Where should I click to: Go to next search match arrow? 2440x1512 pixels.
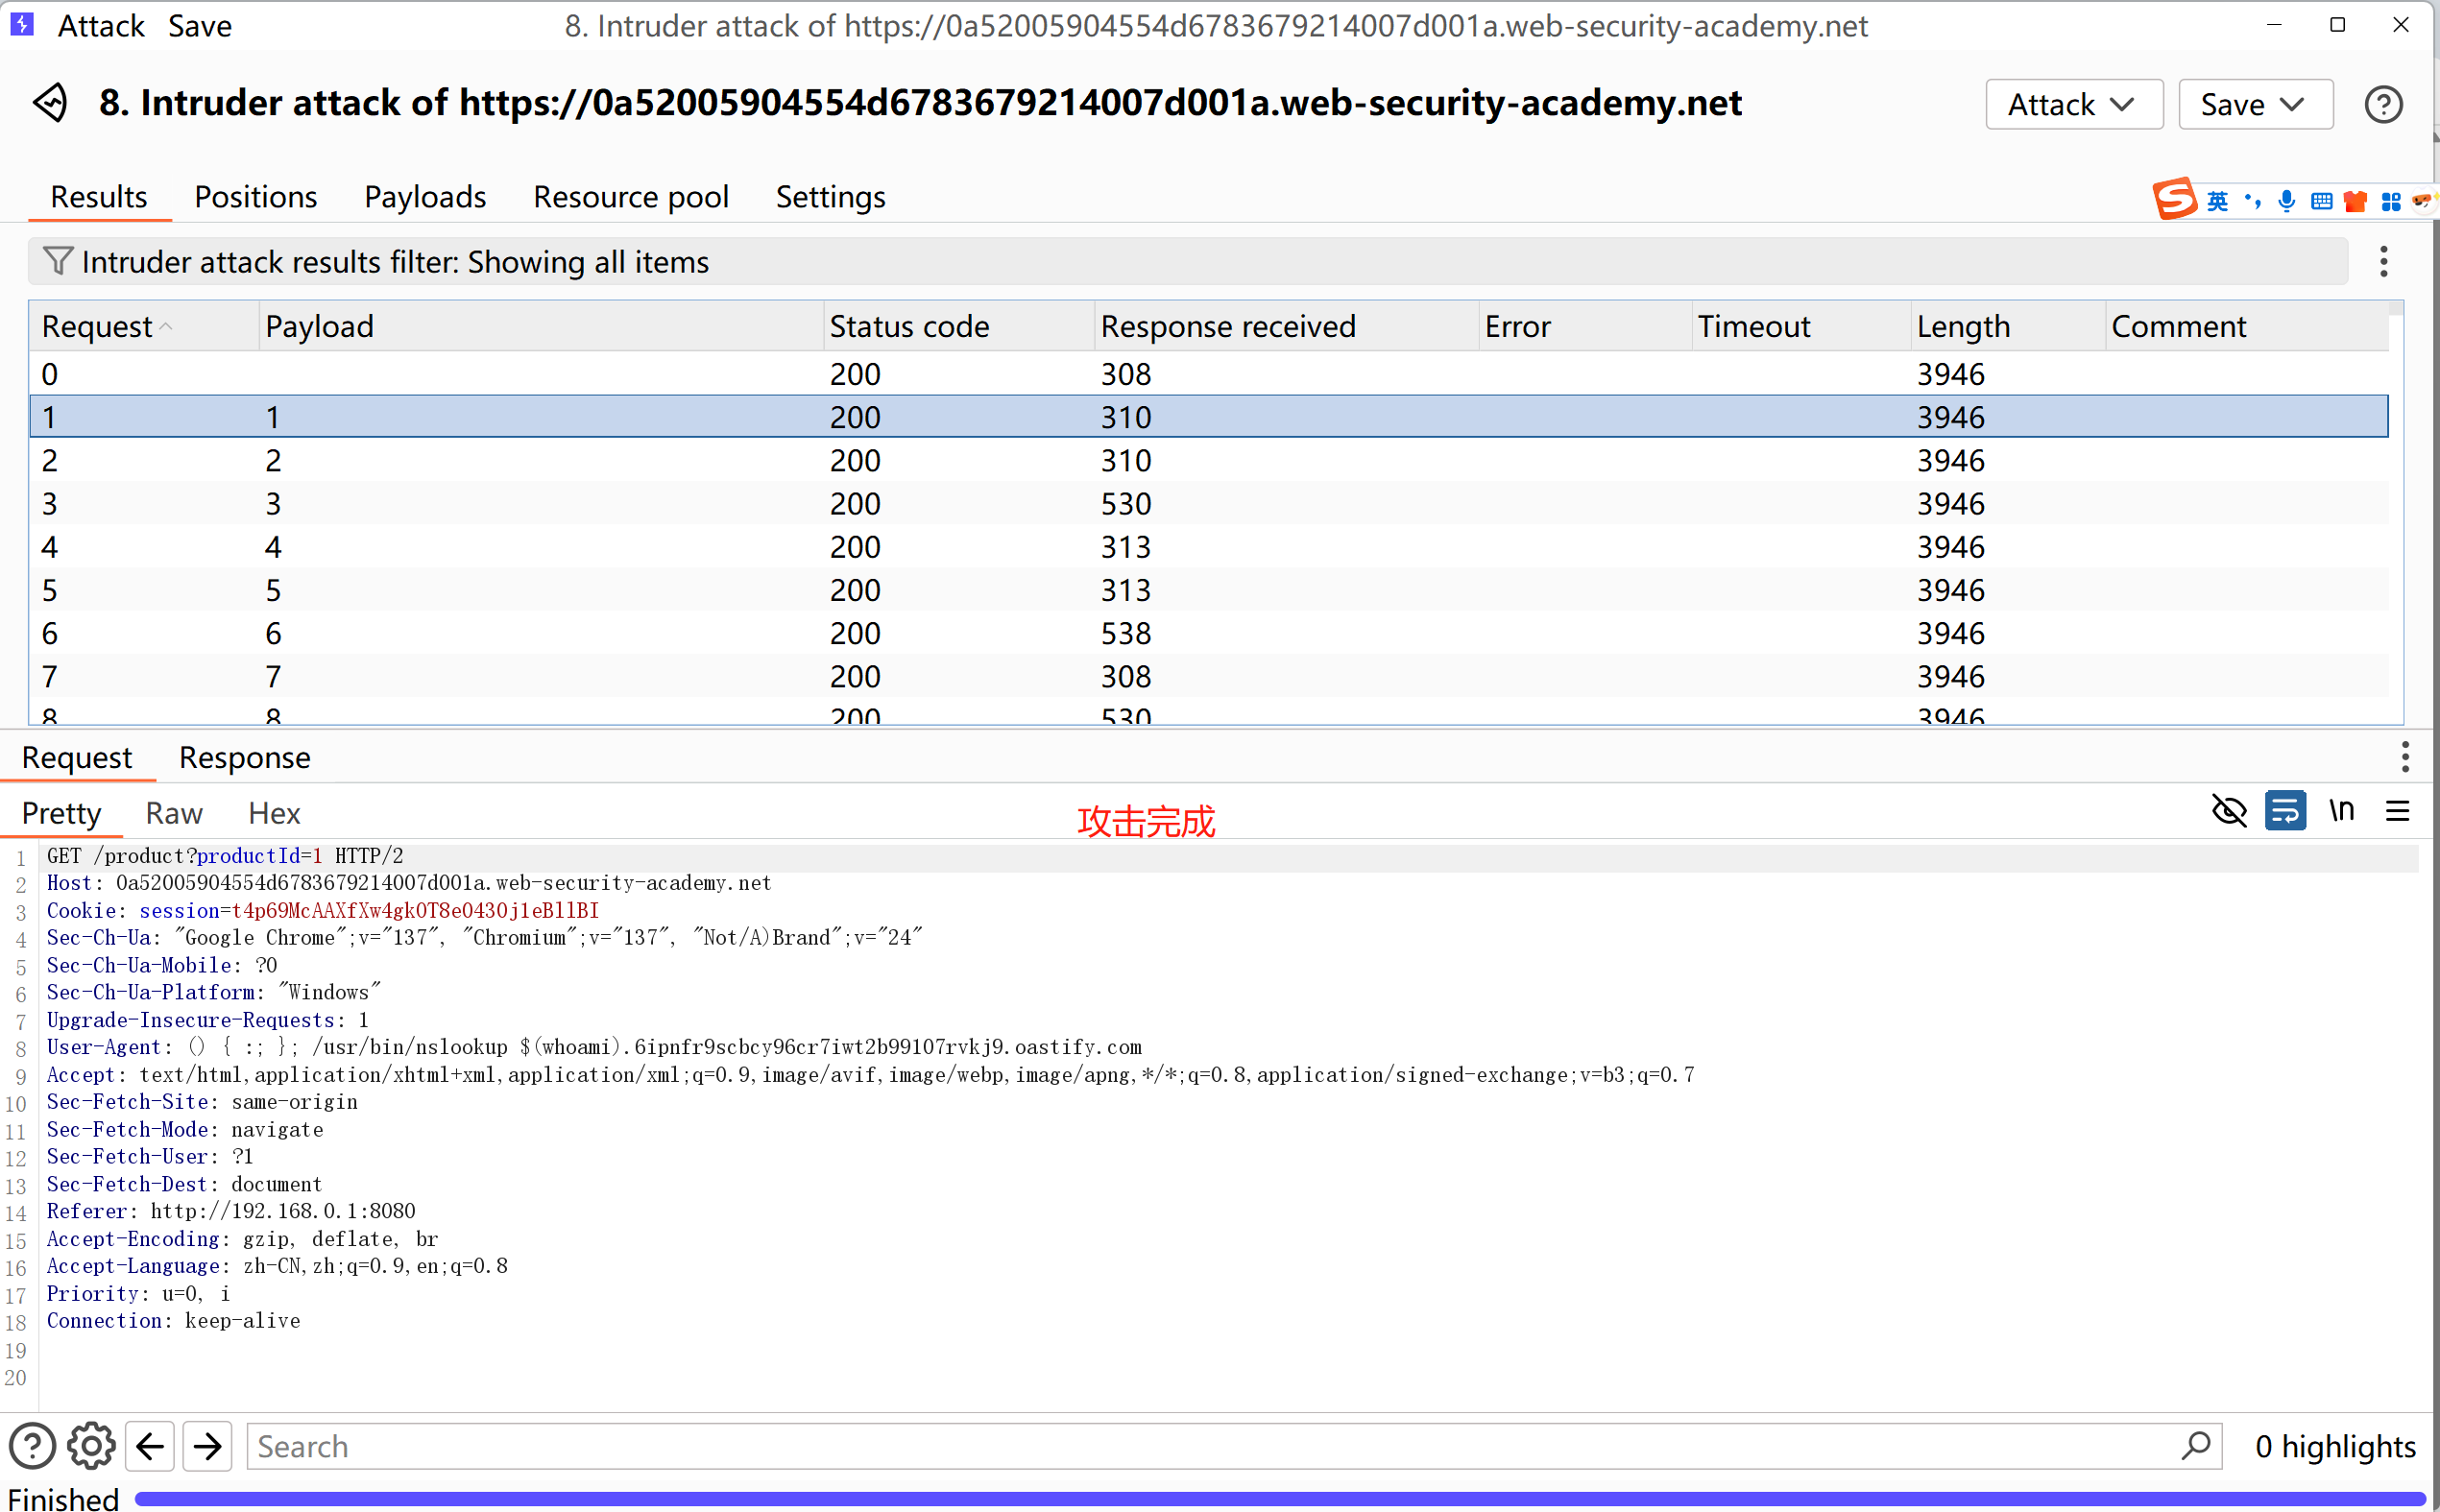(x=208, y=1446)
